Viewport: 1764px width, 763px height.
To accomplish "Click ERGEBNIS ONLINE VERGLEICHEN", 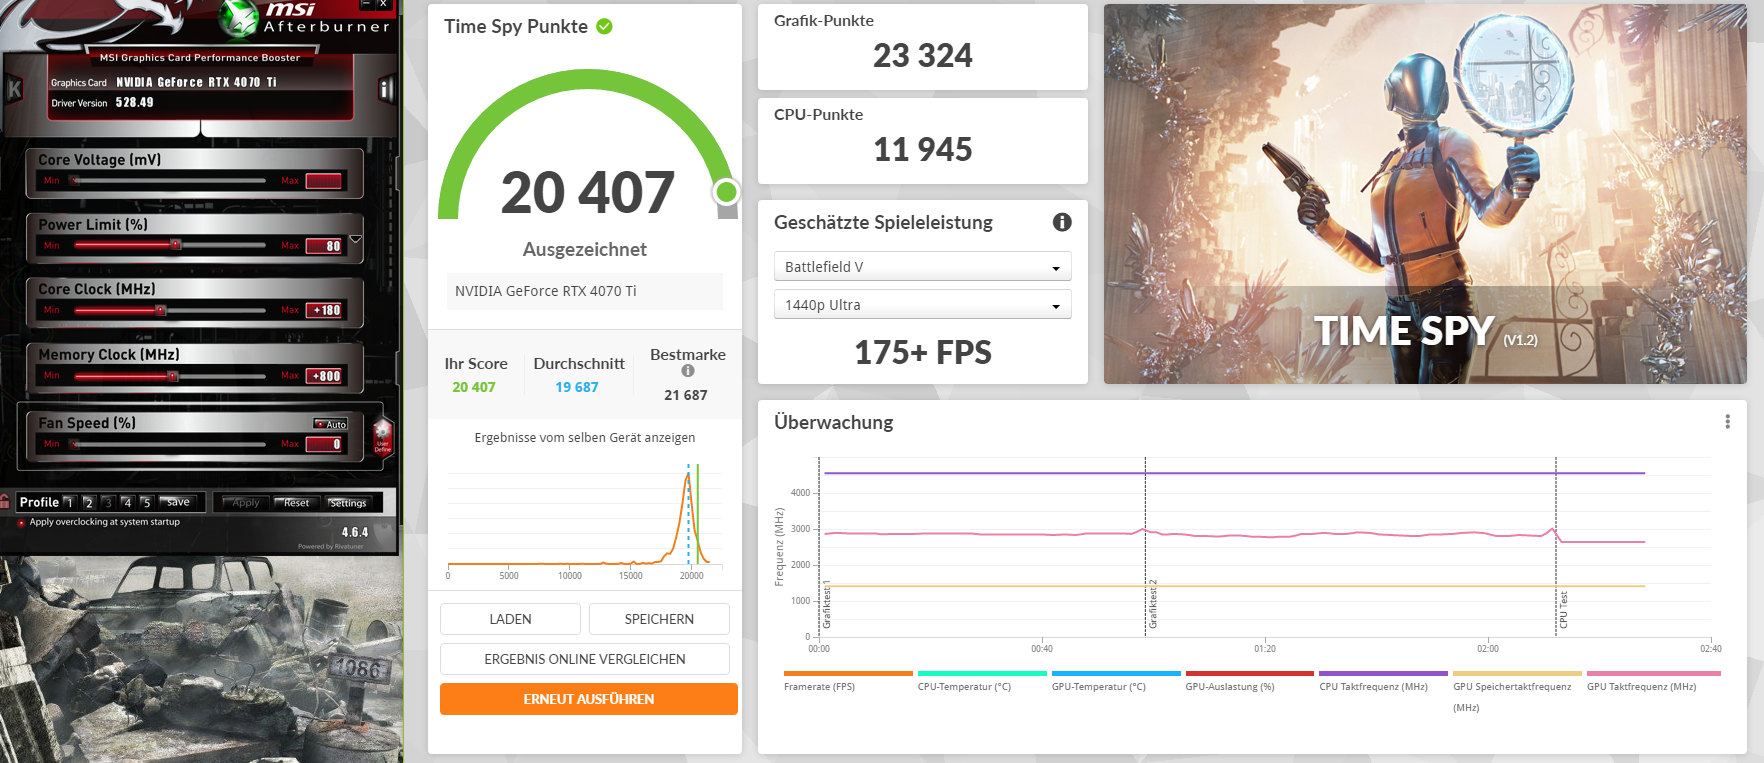I will coord(585,659).
